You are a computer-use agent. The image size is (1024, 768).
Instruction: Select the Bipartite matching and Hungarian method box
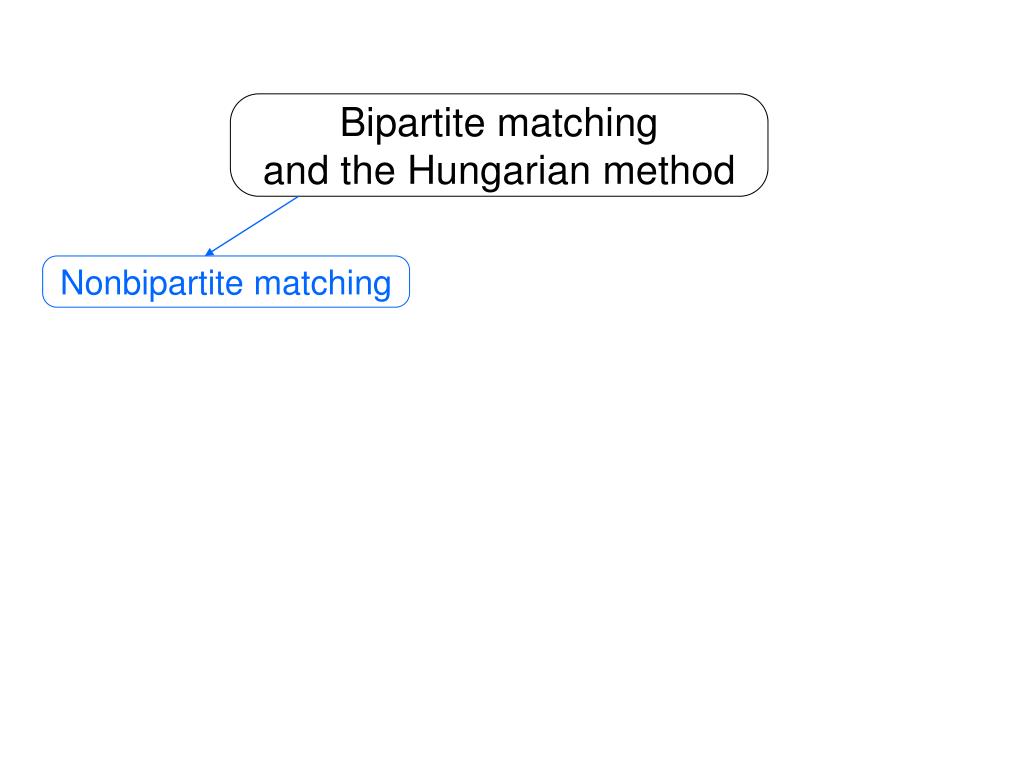coord(499,145)
